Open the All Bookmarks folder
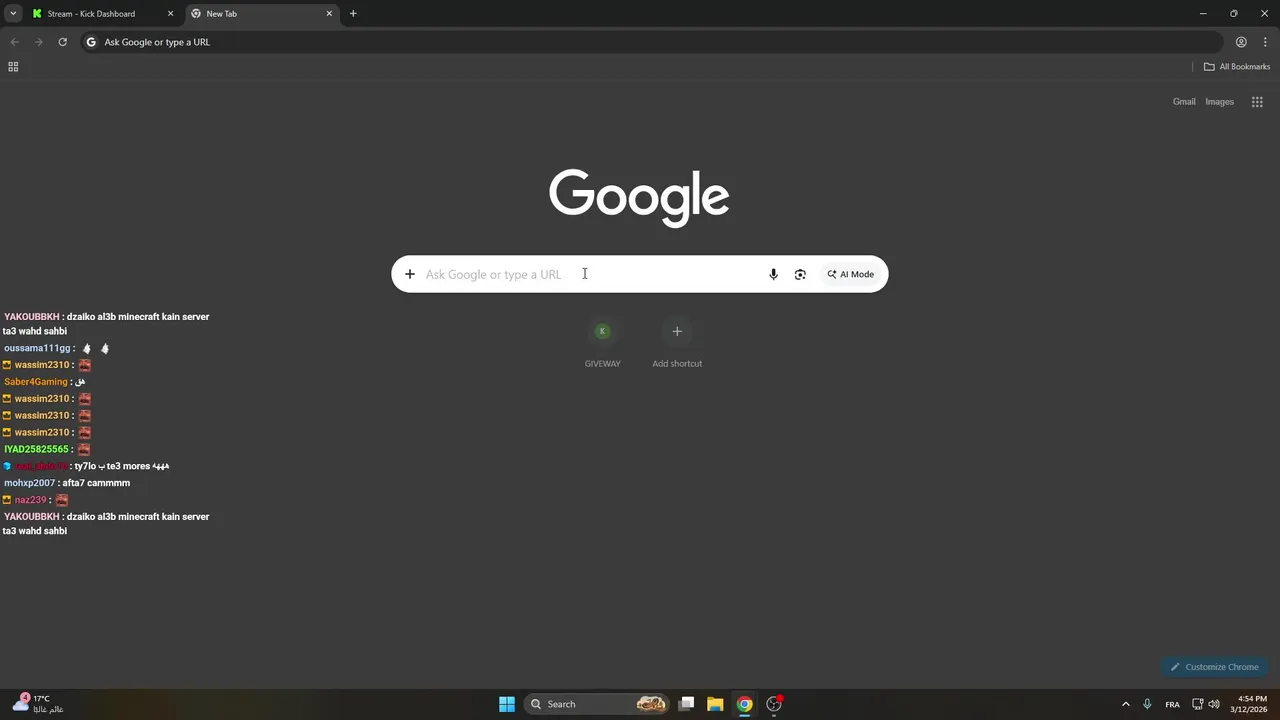Image resolution: width=1280 pixels, height=720 pixels. coord(1237,67)
